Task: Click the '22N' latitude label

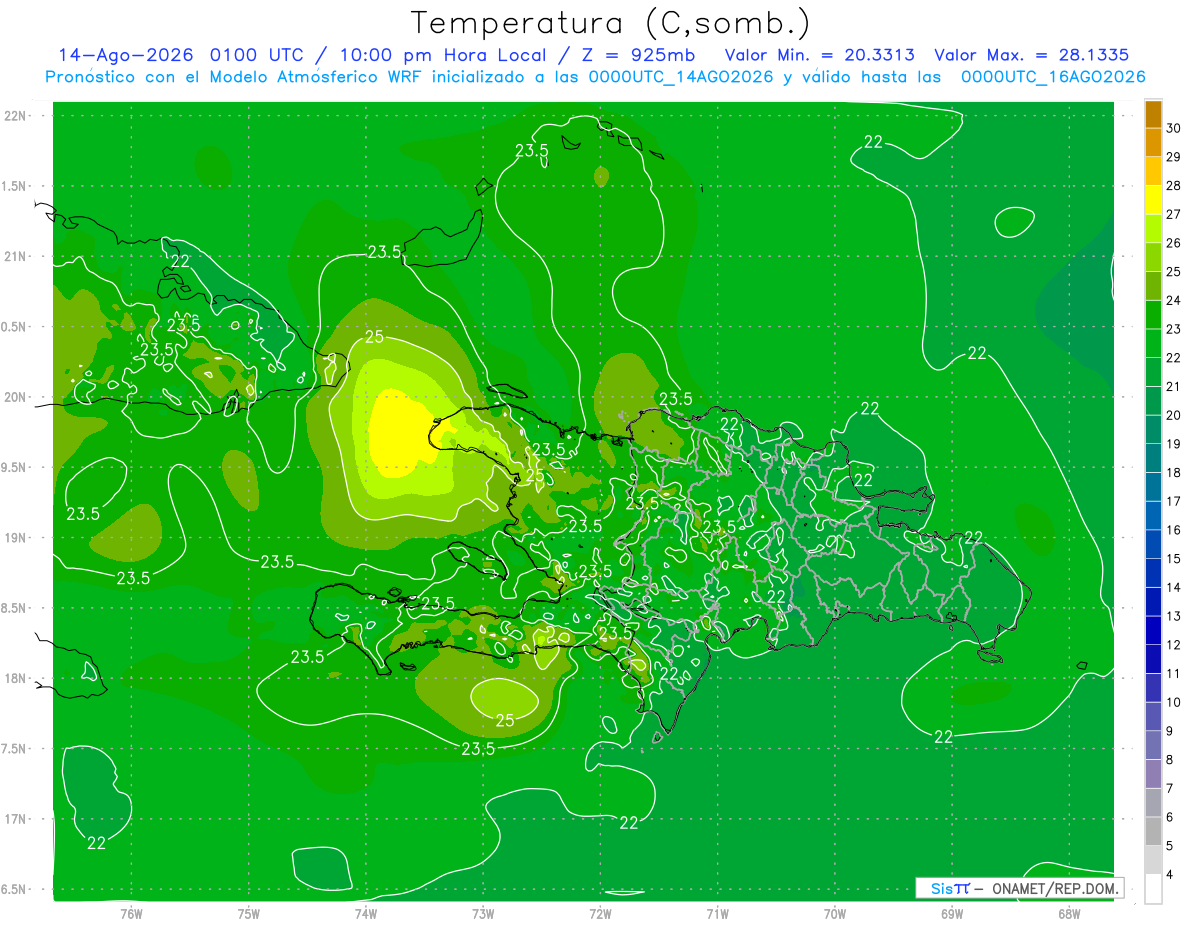Action: coord(14,116)
